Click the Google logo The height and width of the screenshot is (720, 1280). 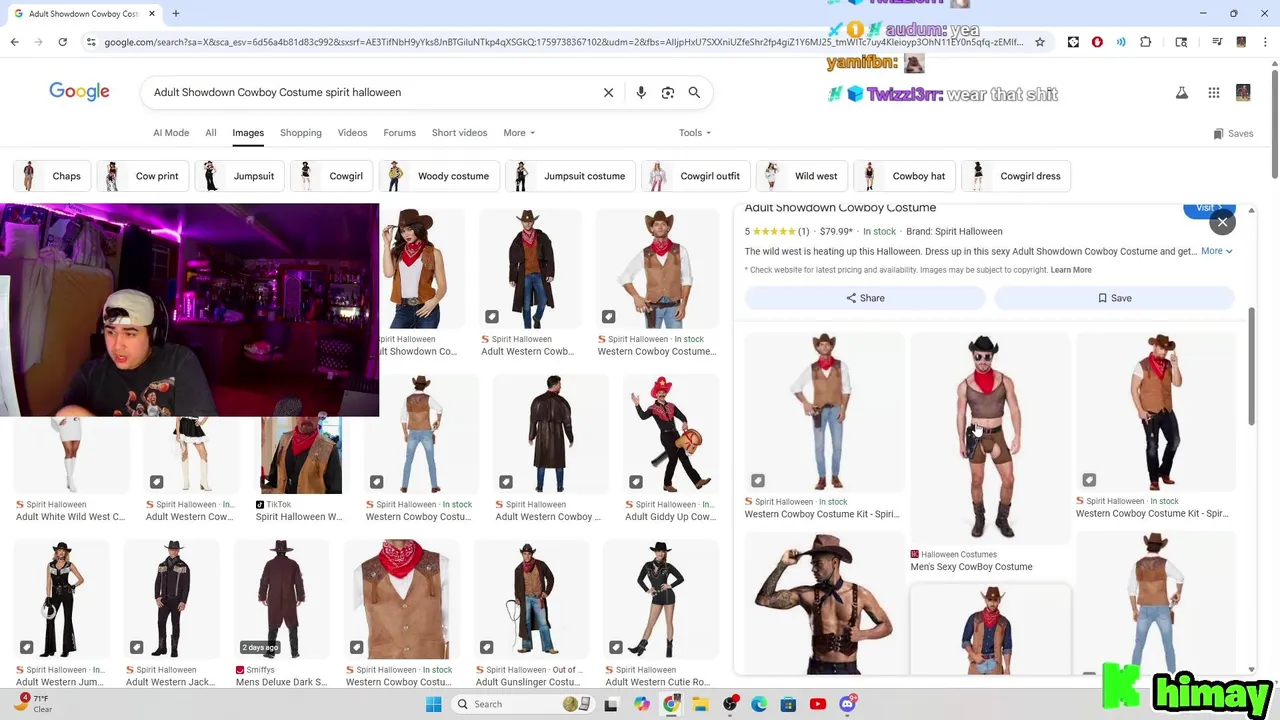[x=79, y=92]
